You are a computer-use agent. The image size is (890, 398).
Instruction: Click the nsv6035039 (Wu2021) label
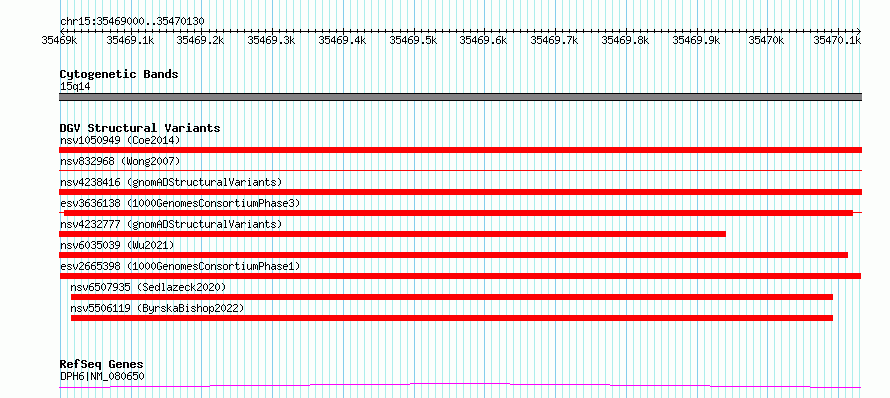(117, 245)
